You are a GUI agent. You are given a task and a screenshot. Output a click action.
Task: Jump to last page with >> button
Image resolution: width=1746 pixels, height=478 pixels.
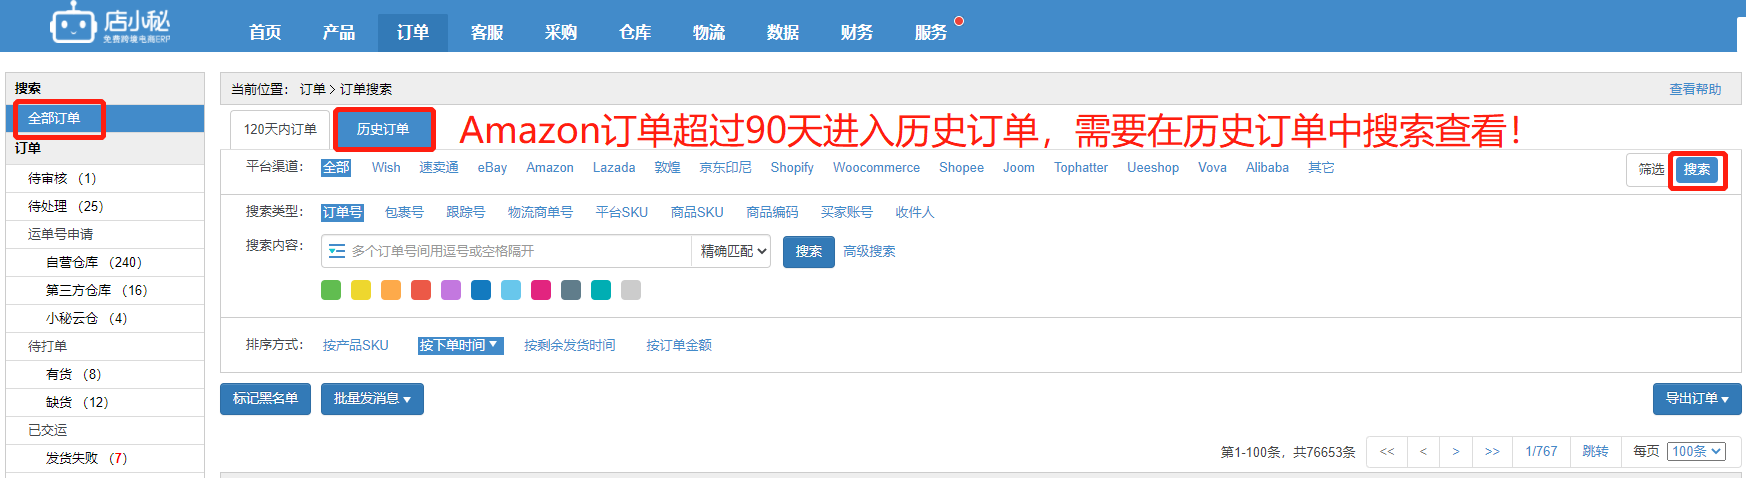pos(1492,451)
